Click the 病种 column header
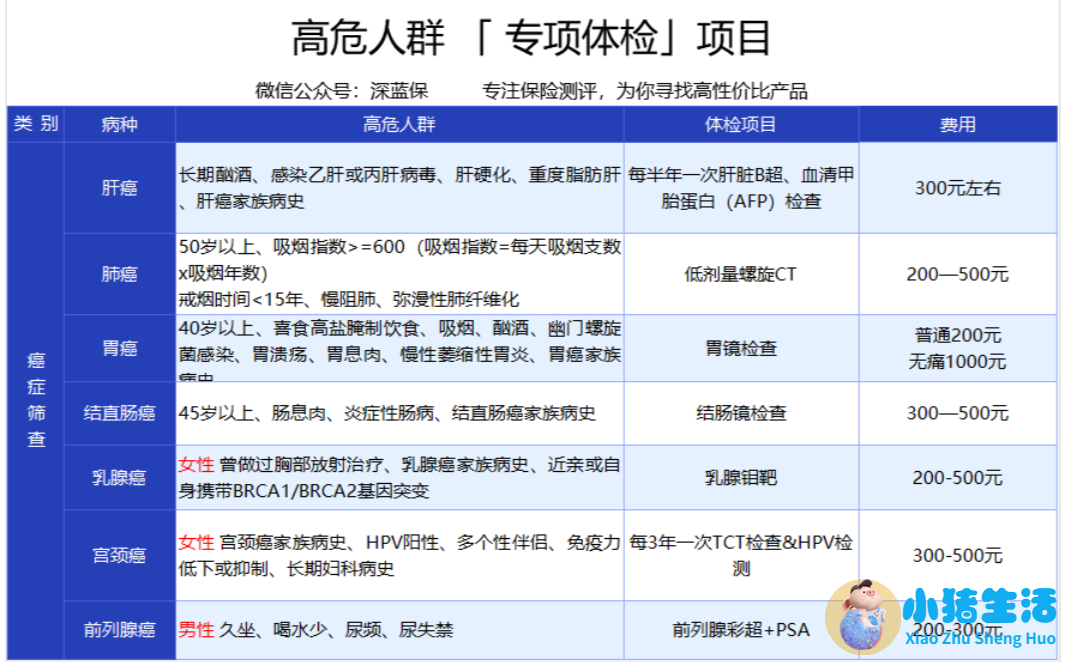1065x662 pixels. coord(120,124)
